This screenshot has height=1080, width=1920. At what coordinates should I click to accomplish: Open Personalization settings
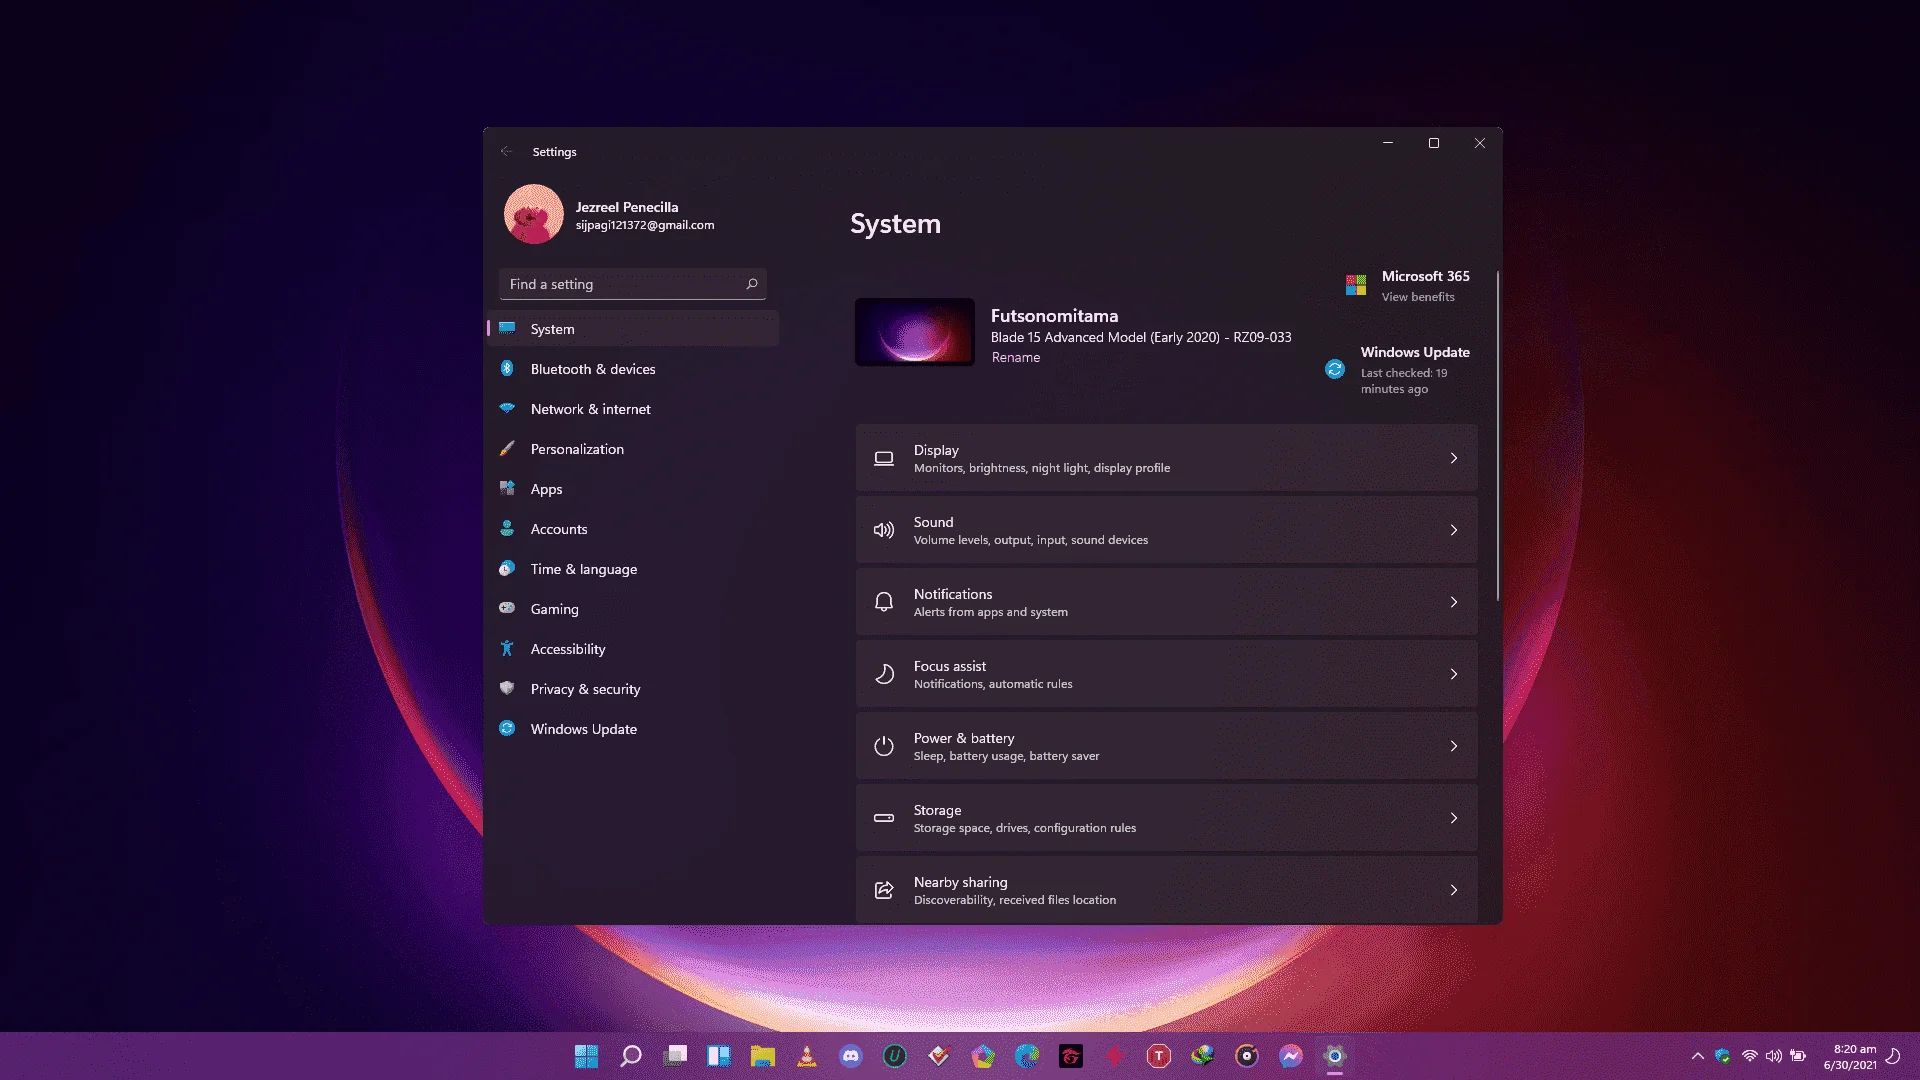pos(633,449)
